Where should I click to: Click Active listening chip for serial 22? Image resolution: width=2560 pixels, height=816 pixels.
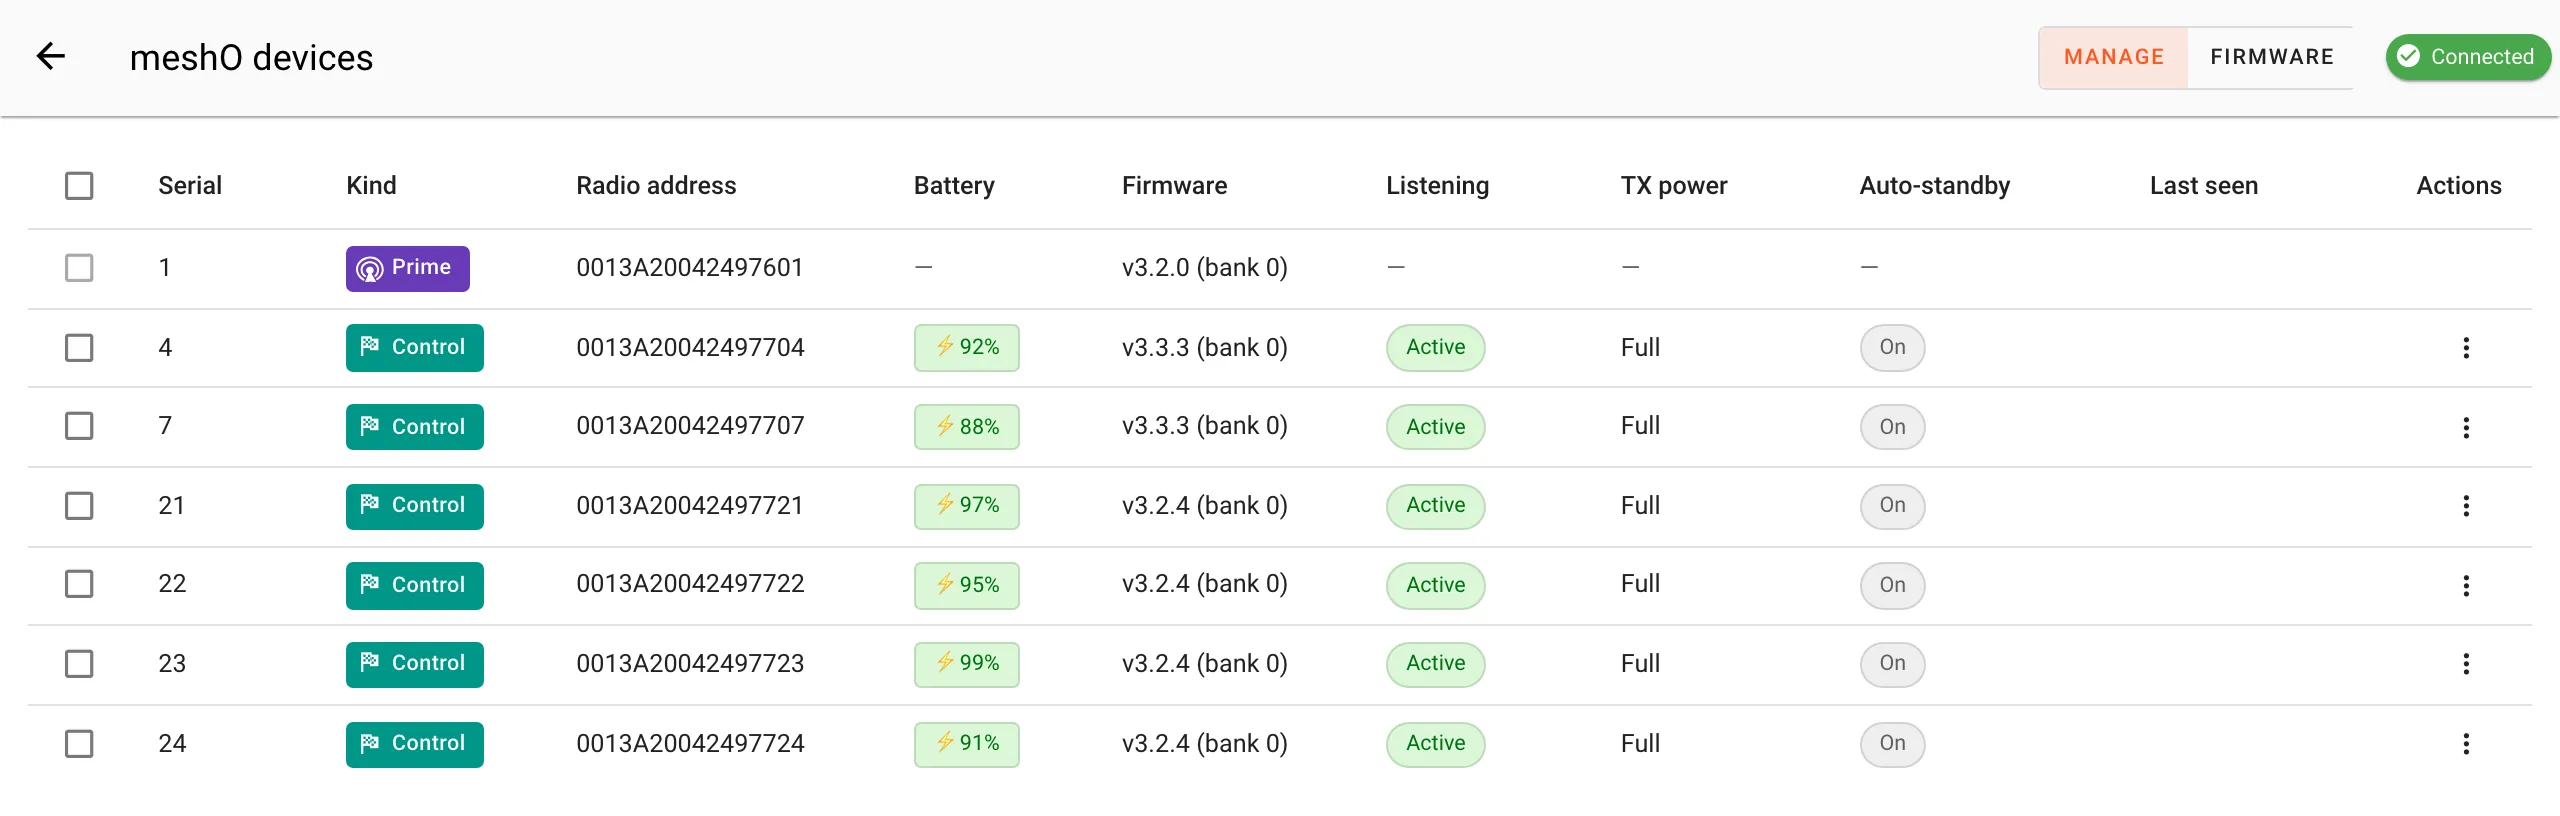(1435, 585)
